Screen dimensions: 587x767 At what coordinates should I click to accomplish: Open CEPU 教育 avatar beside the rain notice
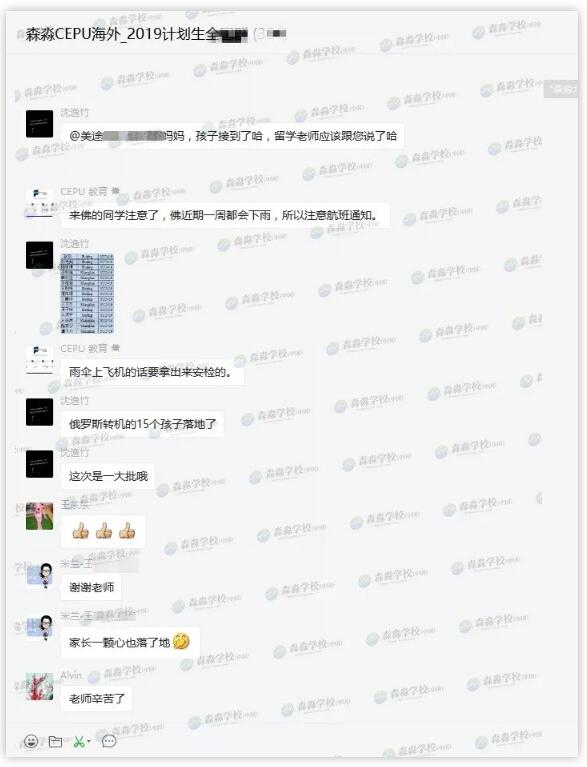pos(39,203)
